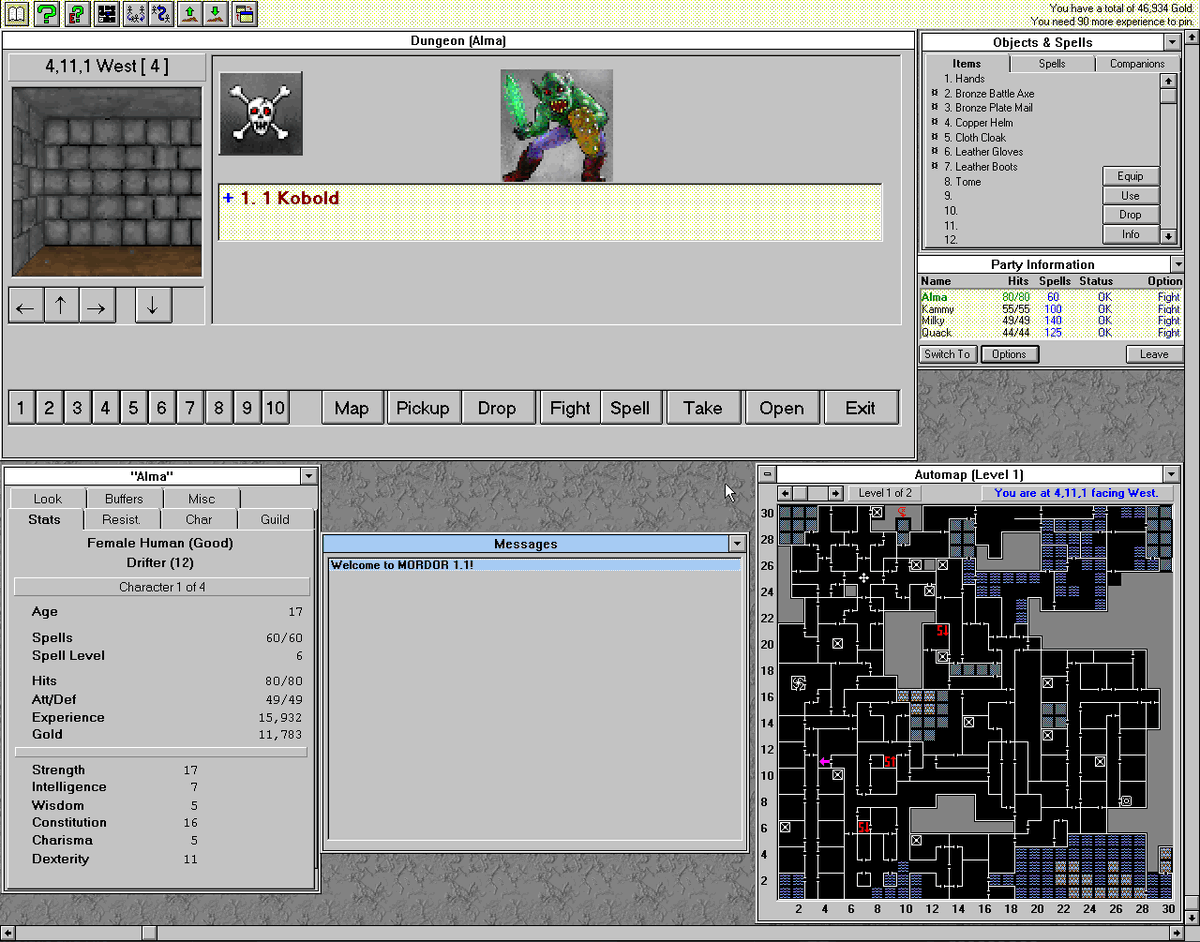Click the skull and crossbones icon
This screenshot has width=1200, height=942.
pos(261,113)
